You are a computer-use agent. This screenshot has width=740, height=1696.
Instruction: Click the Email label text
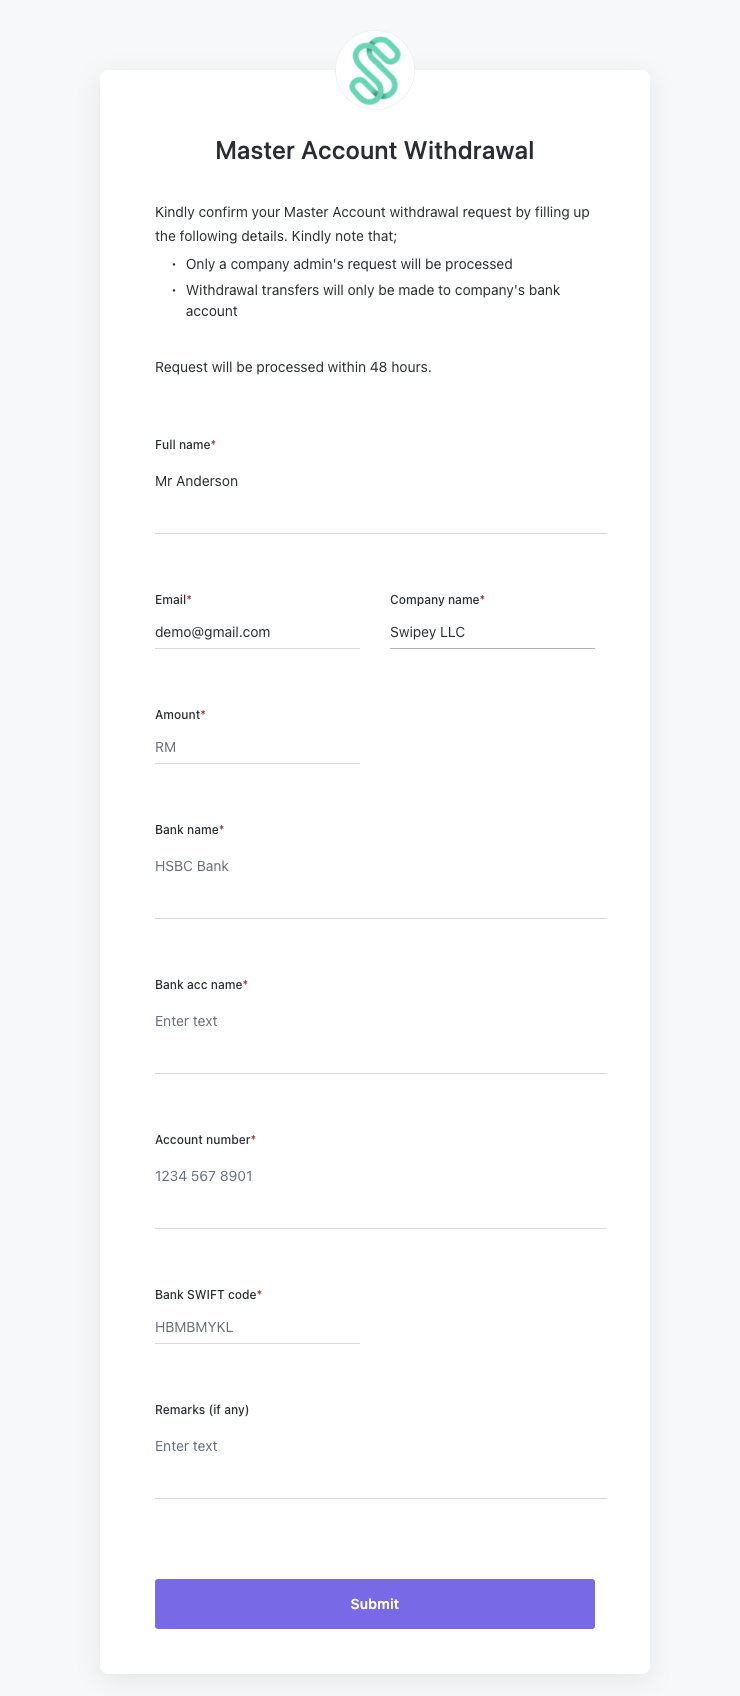click(173, 599)
